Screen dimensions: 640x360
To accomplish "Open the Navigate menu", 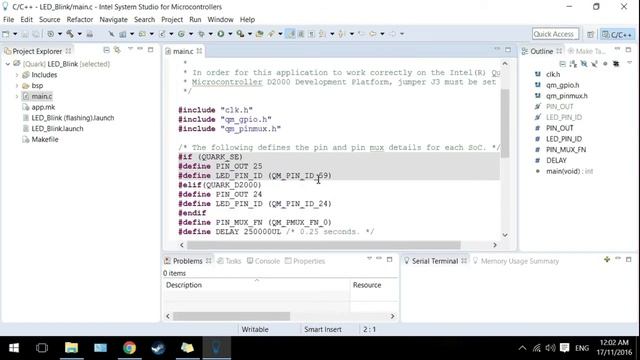I will tap(113, 20).
